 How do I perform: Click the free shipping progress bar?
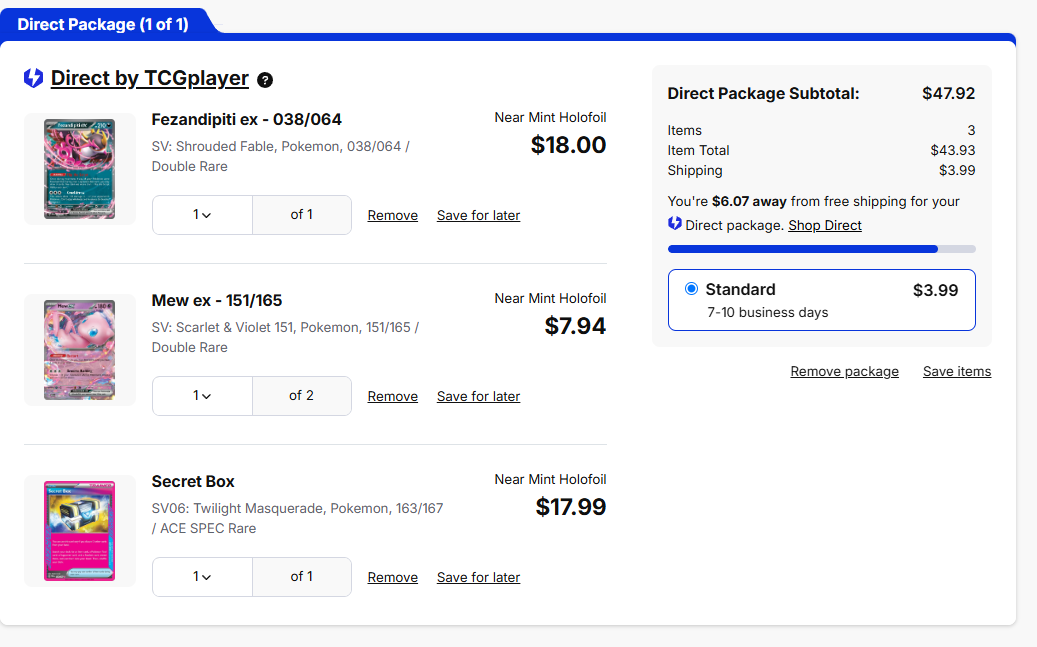[x=821, y=249]
